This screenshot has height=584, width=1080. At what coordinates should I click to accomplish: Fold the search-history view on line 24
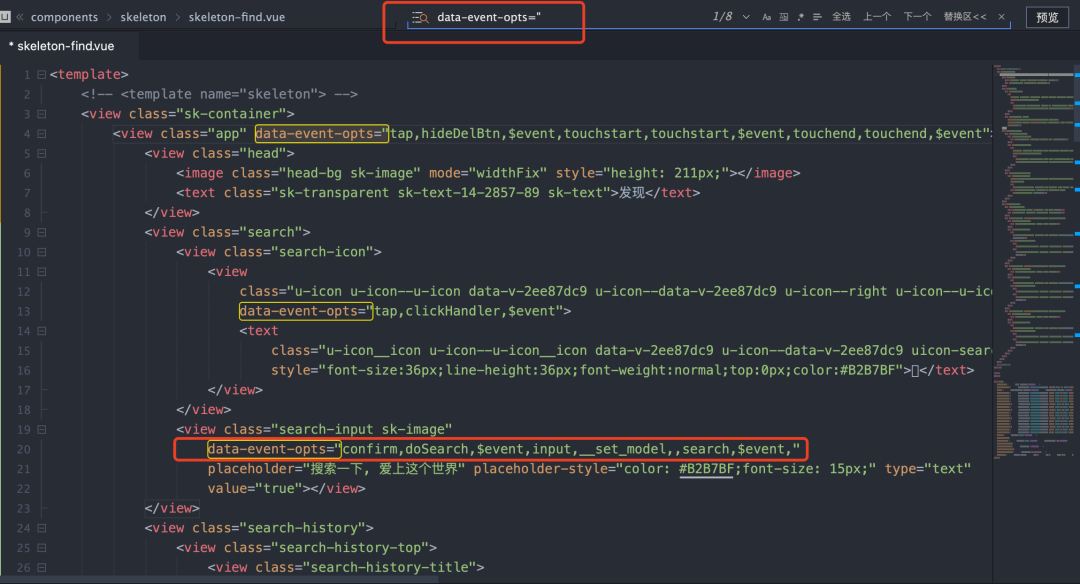point(41,528)
